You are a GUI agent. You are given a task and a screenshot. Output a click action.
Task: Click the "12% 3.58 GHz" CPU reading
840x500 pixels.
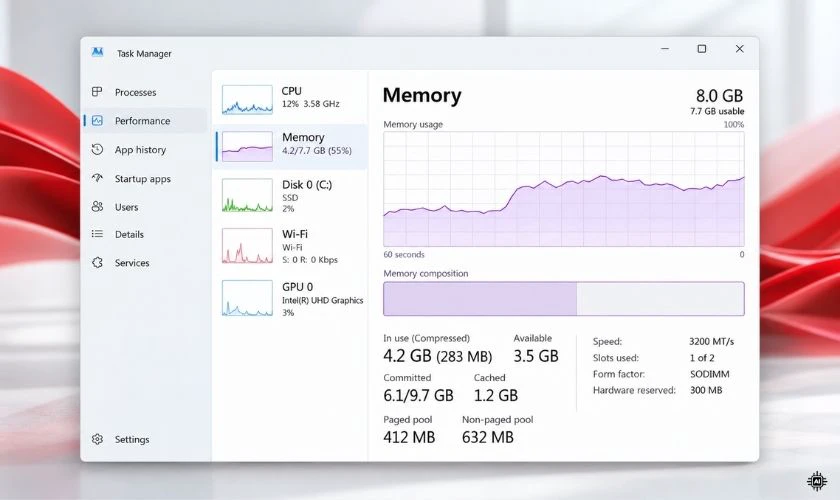point(311,104)
